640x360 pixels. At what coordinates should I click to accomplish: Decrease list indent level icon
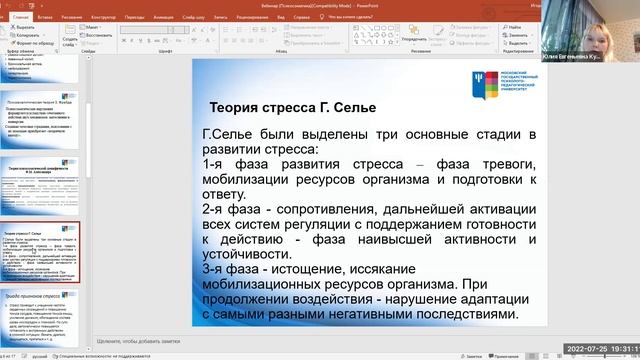[x=255, y=29]
